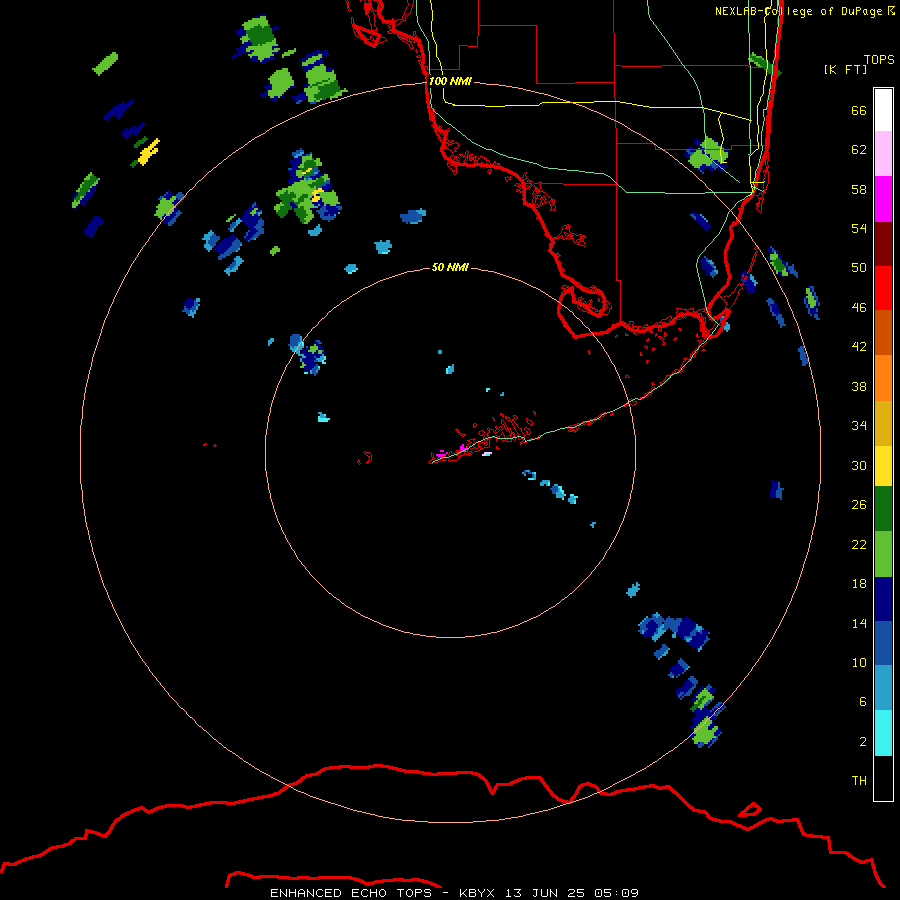The width and height of the screenshot is (900, 900).
Task: Select the 22 value on the legend
Action: coord(859,544)
